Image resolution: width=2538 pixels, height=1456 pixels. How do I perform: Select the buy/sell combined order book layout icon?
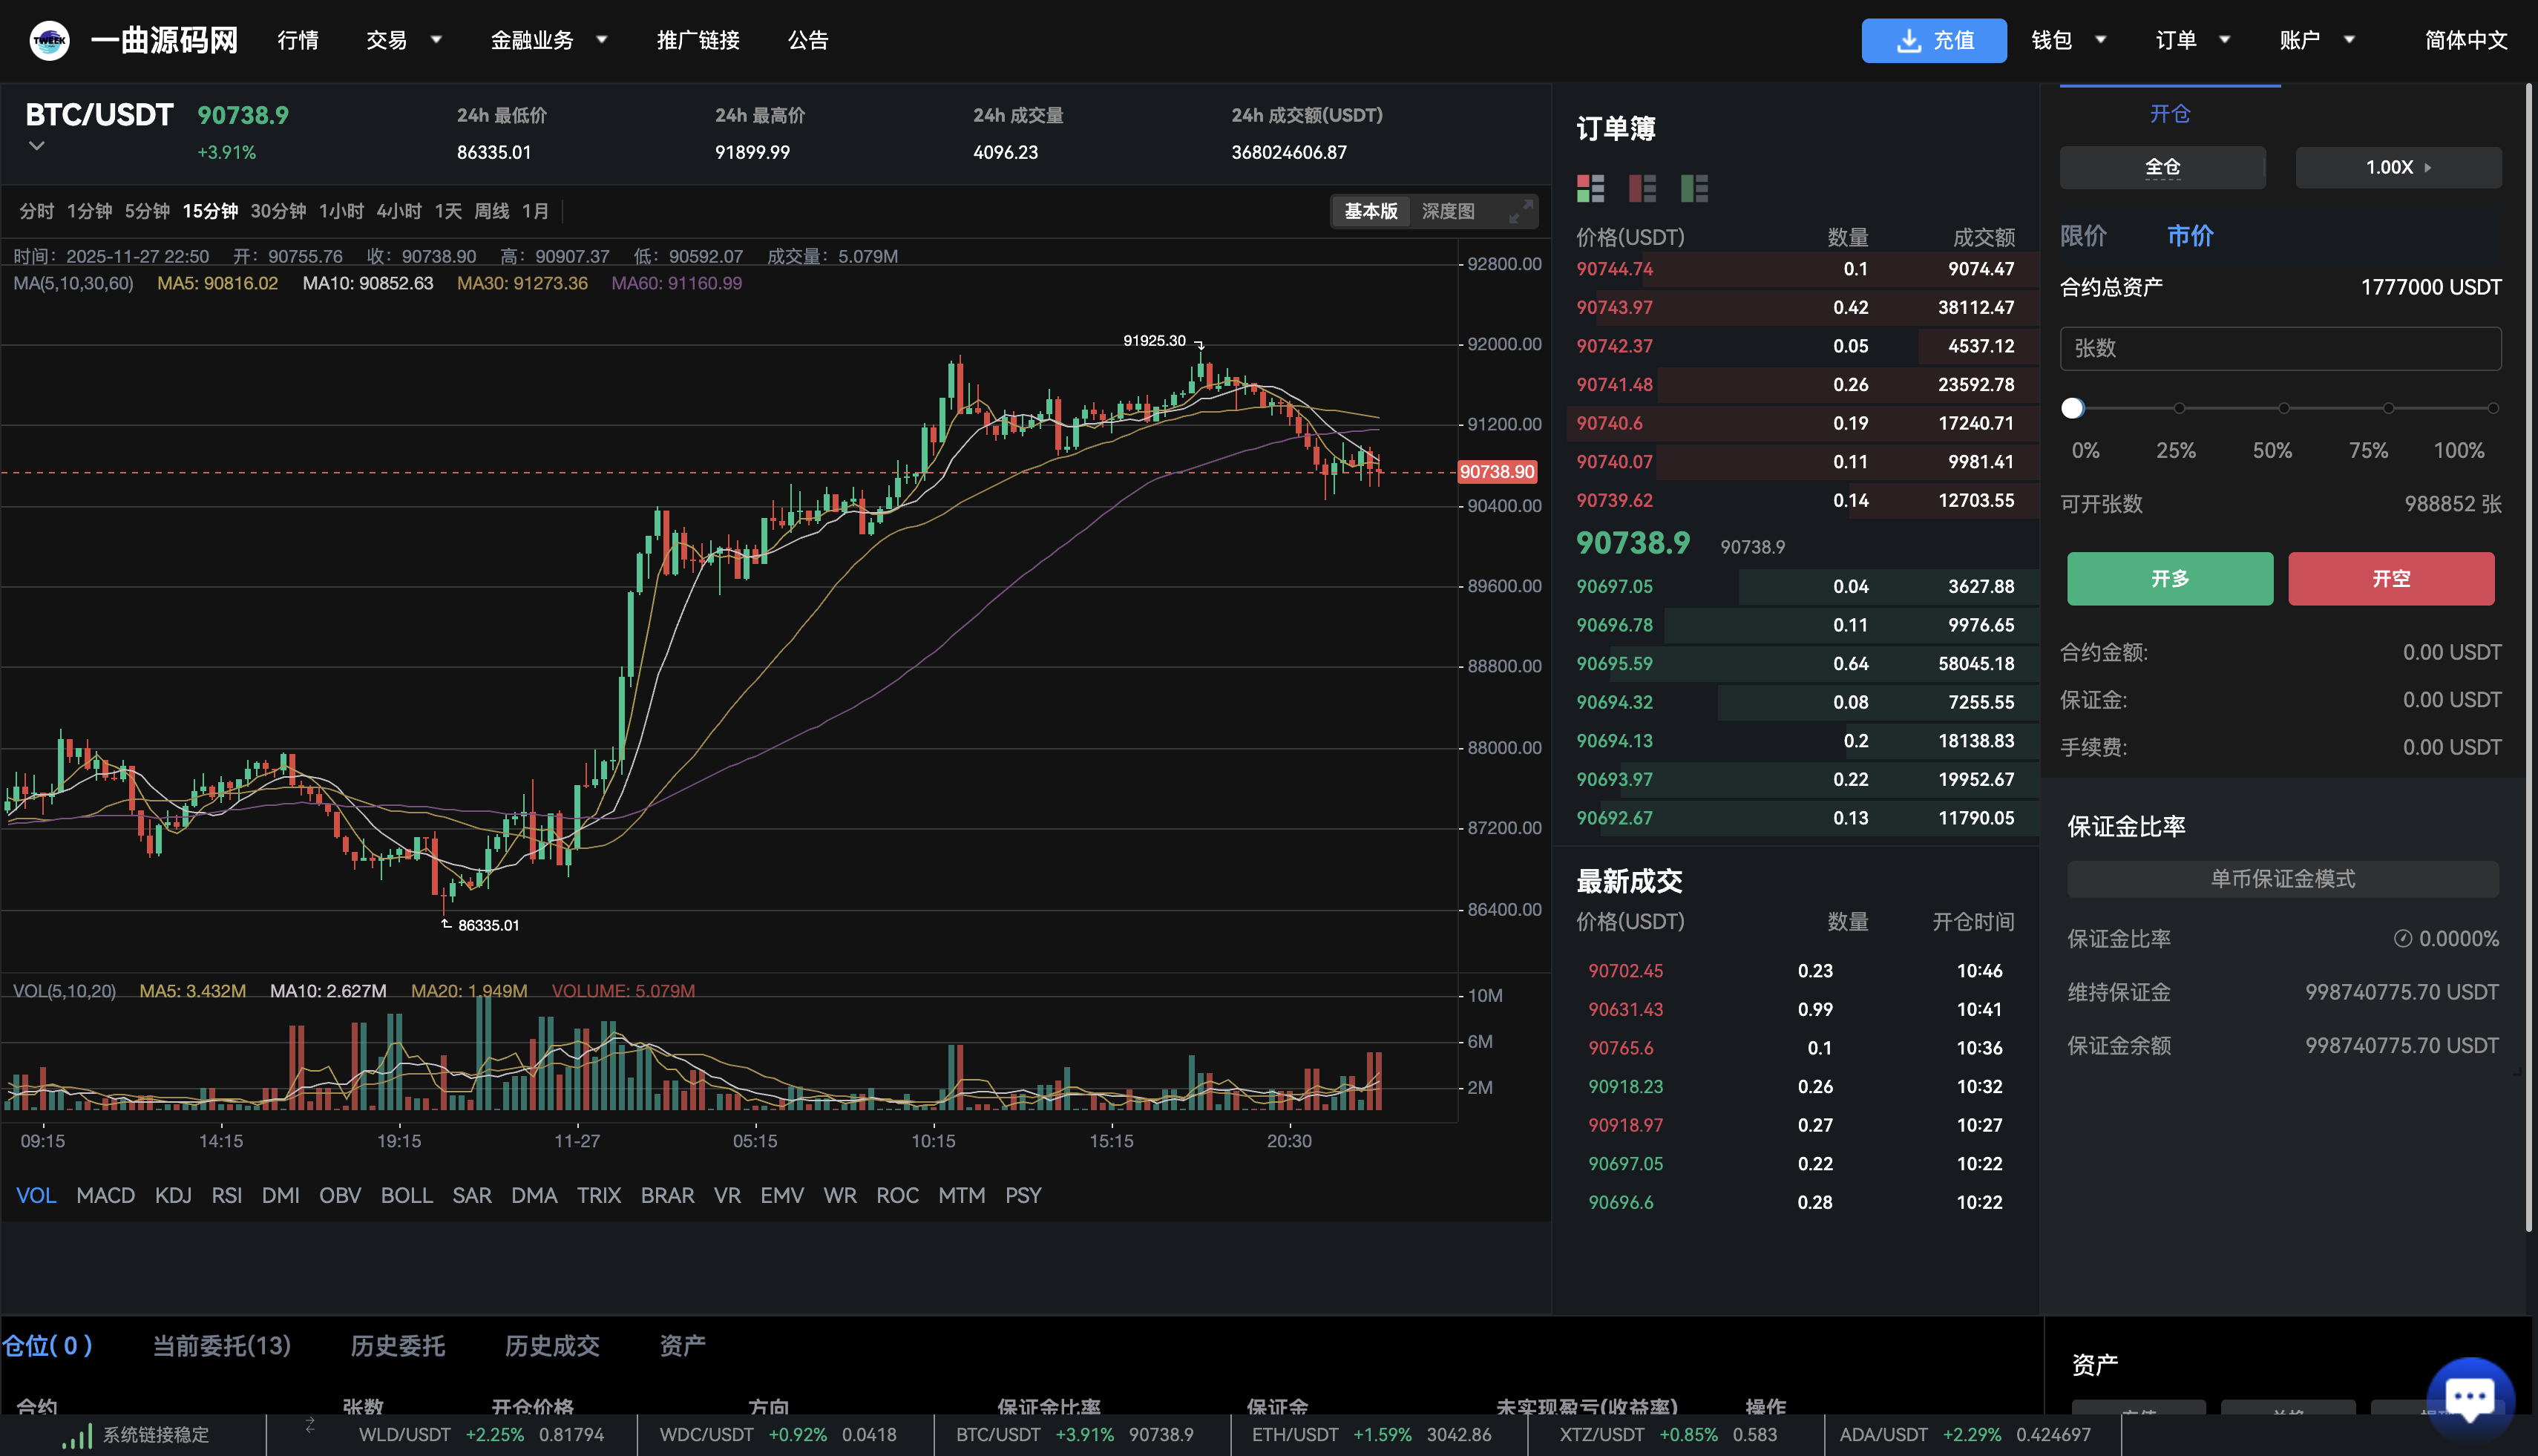click(1590, 188)
